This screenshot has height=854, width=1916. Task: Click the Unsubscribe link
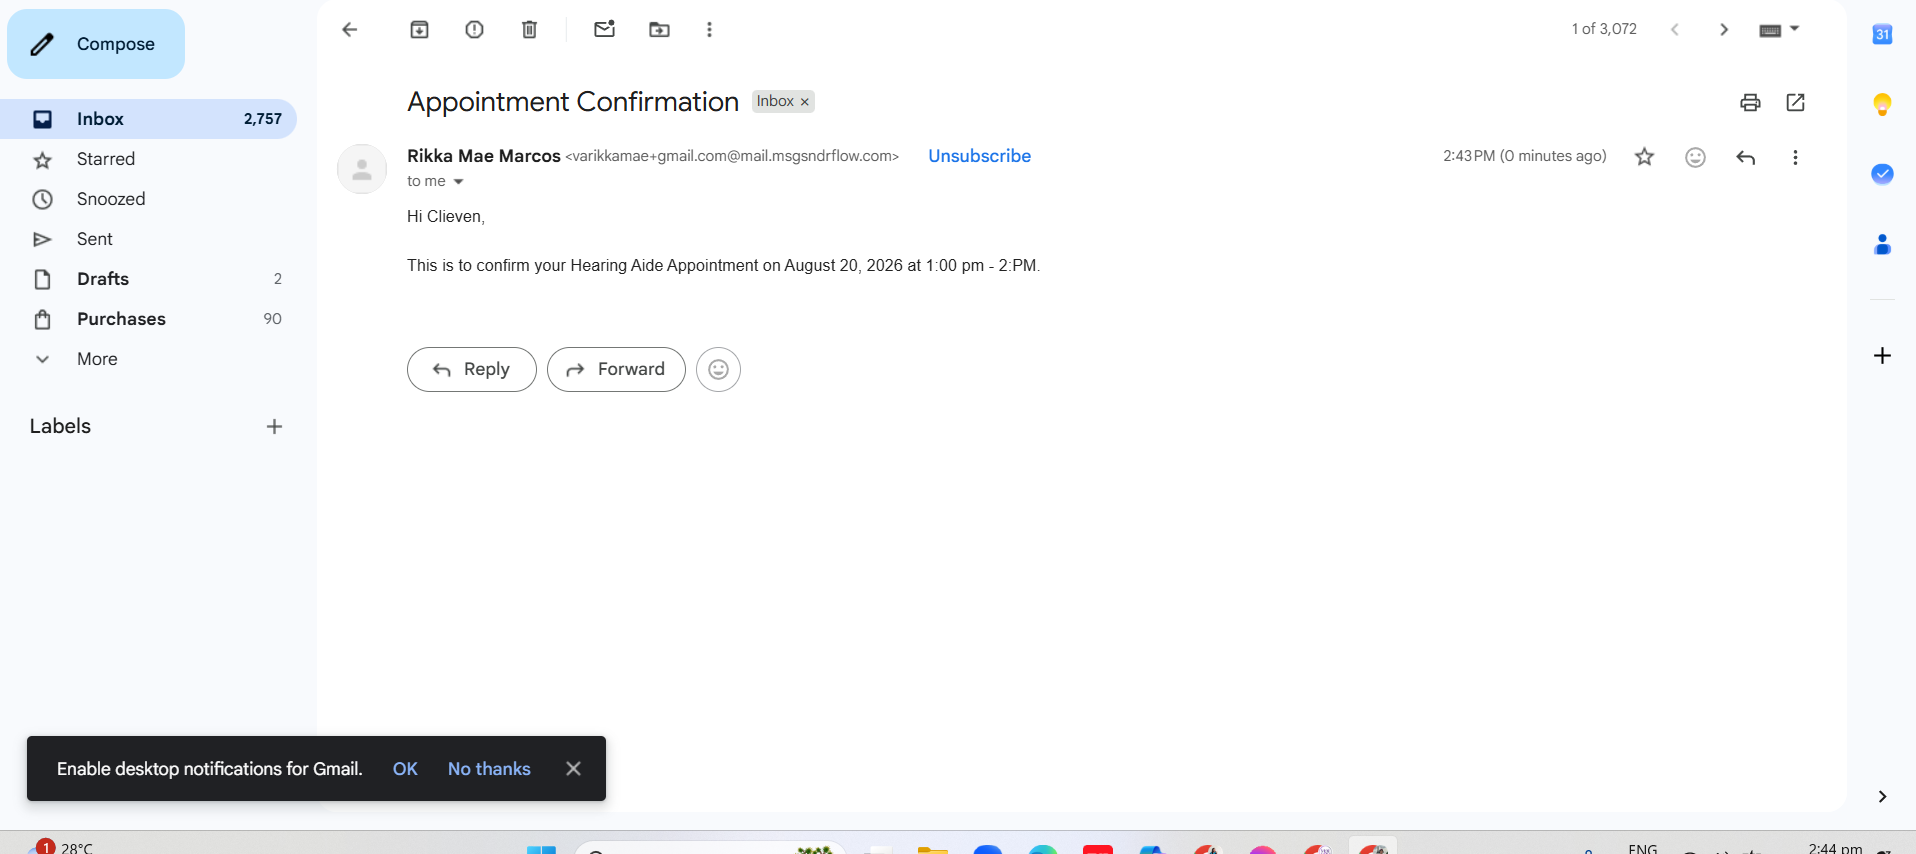point(979,156)
